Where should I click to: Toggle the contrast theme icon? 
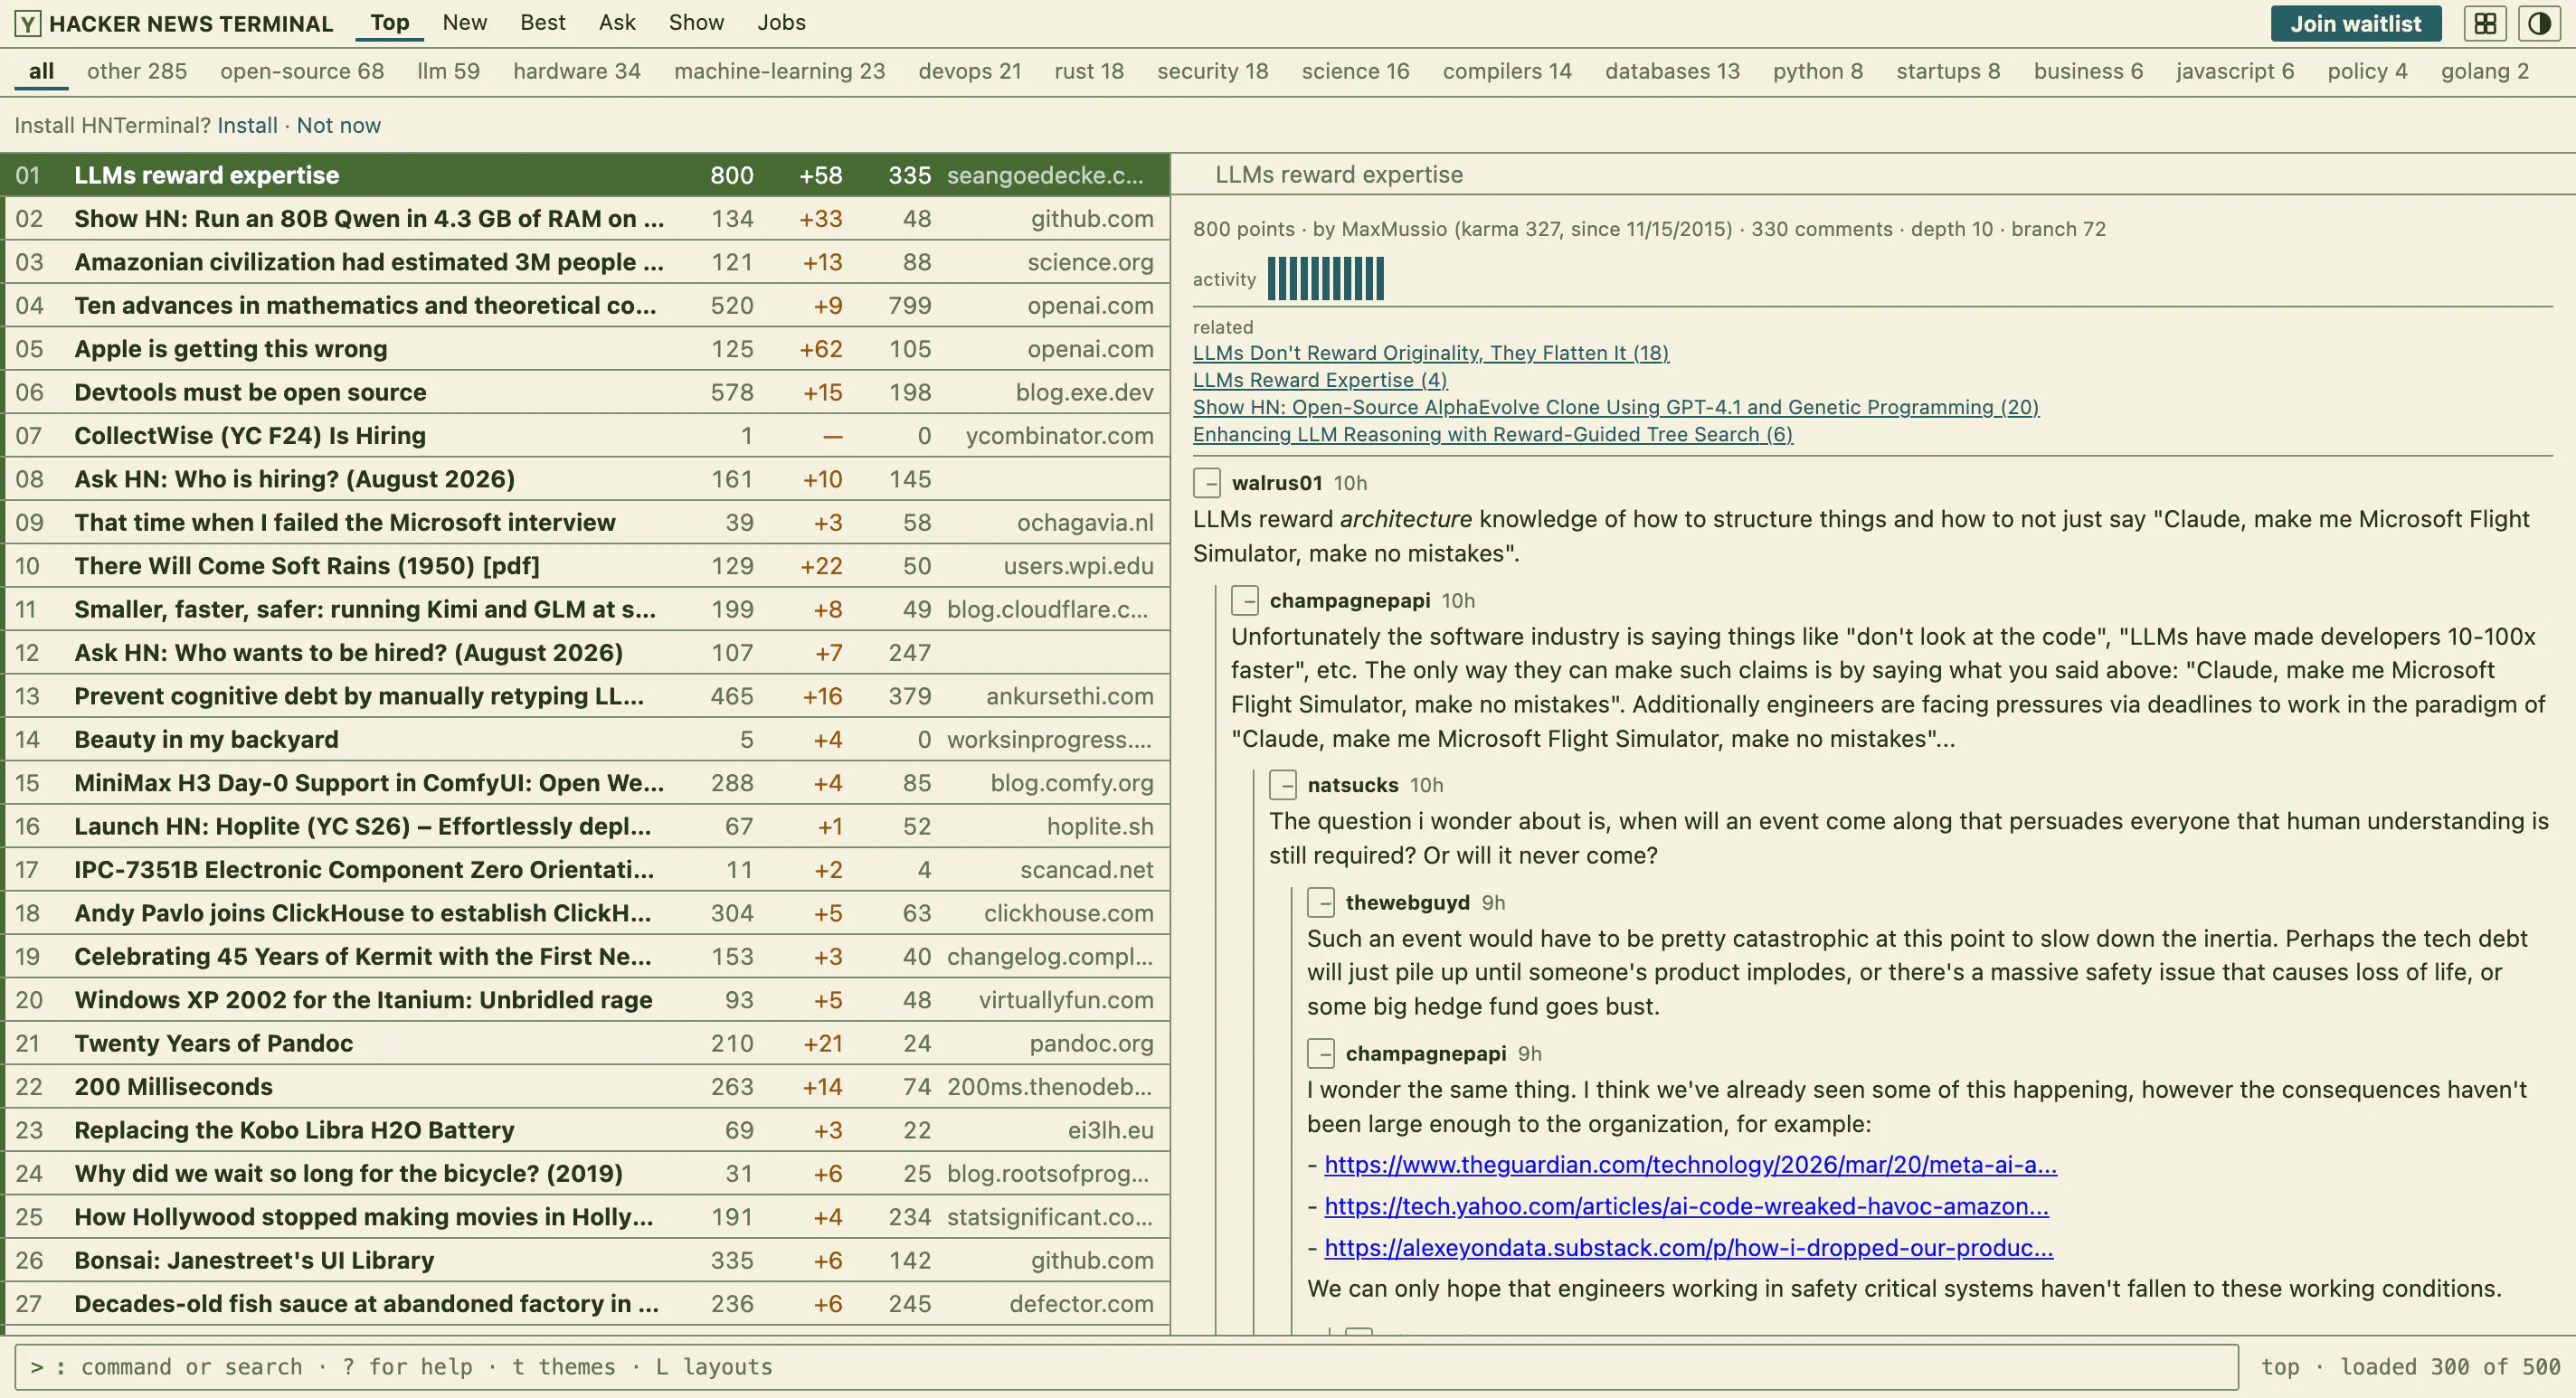(x=2539, y=23)
